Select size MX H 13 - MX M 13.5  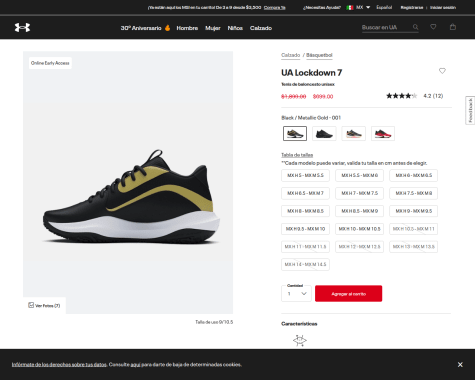coord(413,247)
